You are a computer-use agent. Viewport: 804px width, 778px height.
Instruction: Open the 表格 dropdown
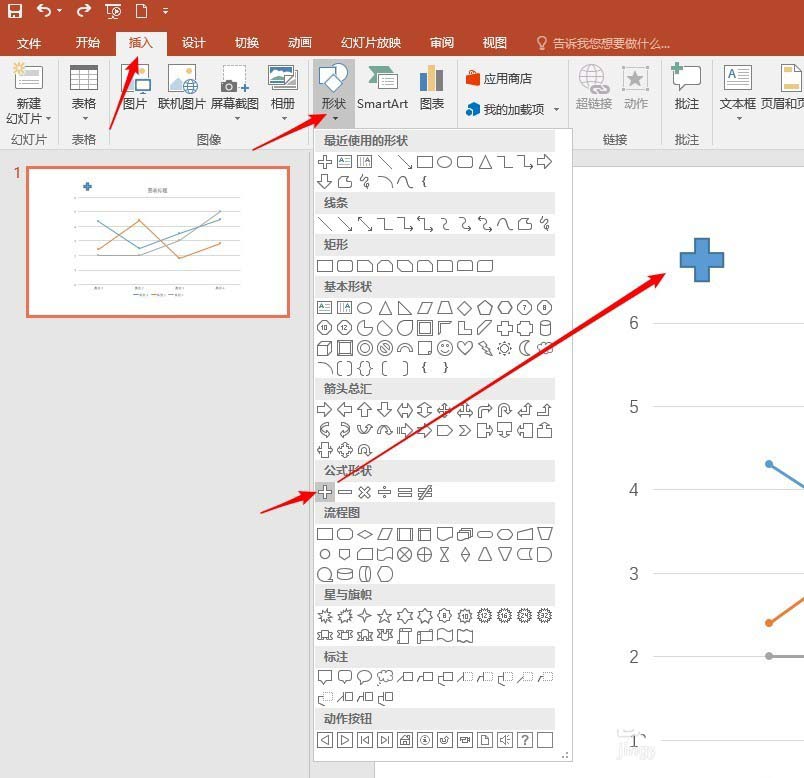tap(84, 118)
